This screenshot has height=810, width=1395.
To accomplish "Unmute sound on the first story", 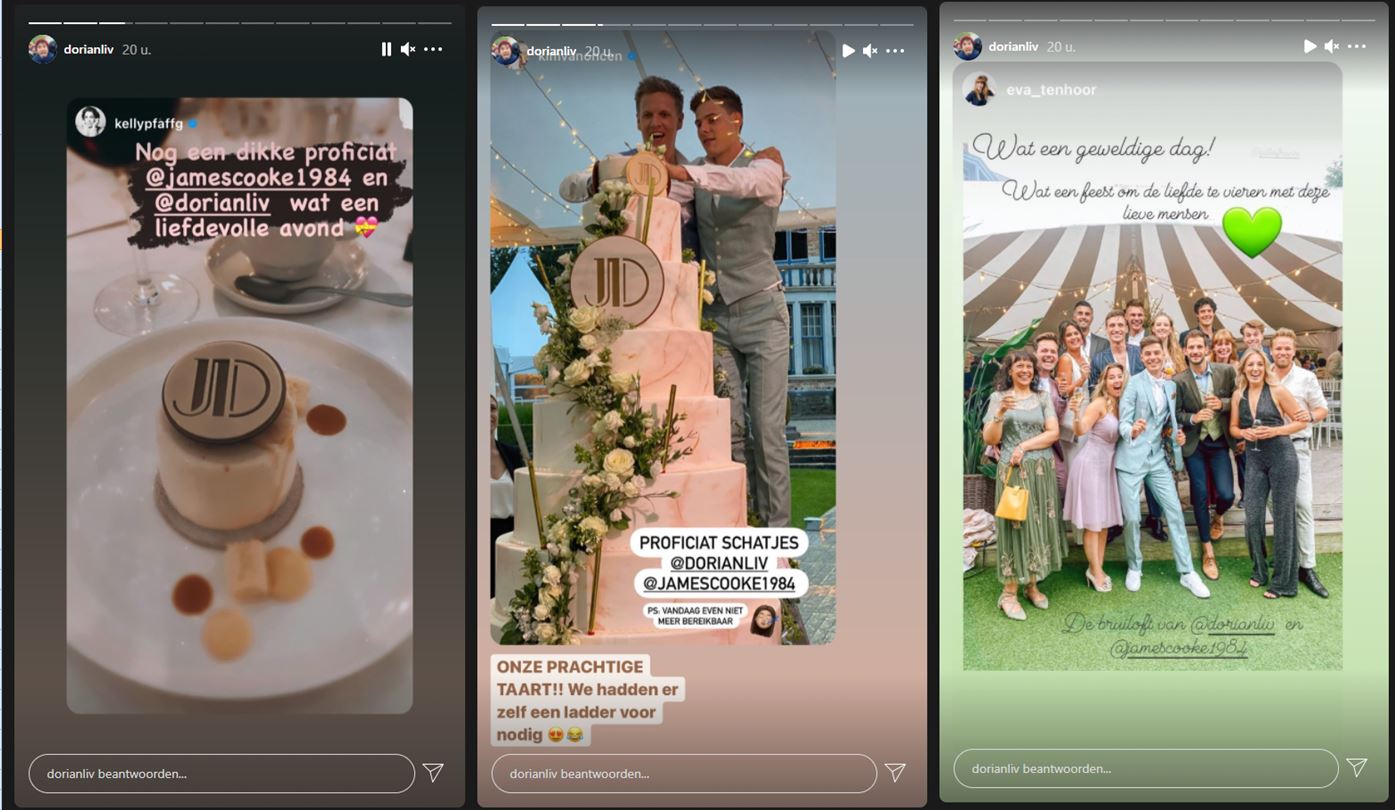I will (x=408, y=49).
